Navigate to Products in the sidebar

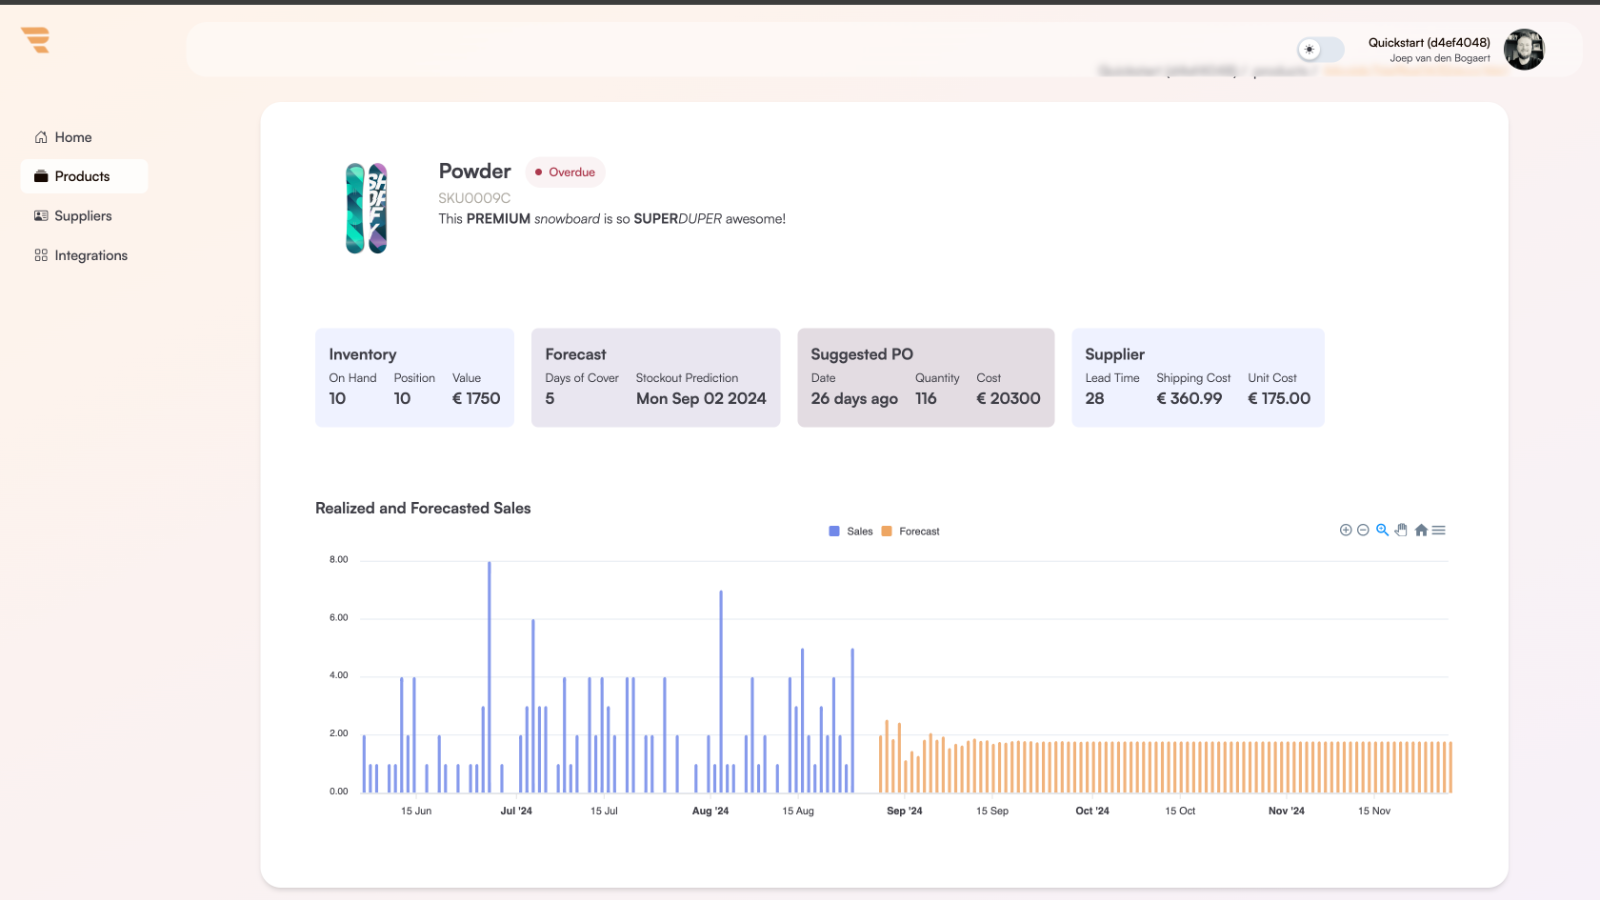[x=83, y=176]
